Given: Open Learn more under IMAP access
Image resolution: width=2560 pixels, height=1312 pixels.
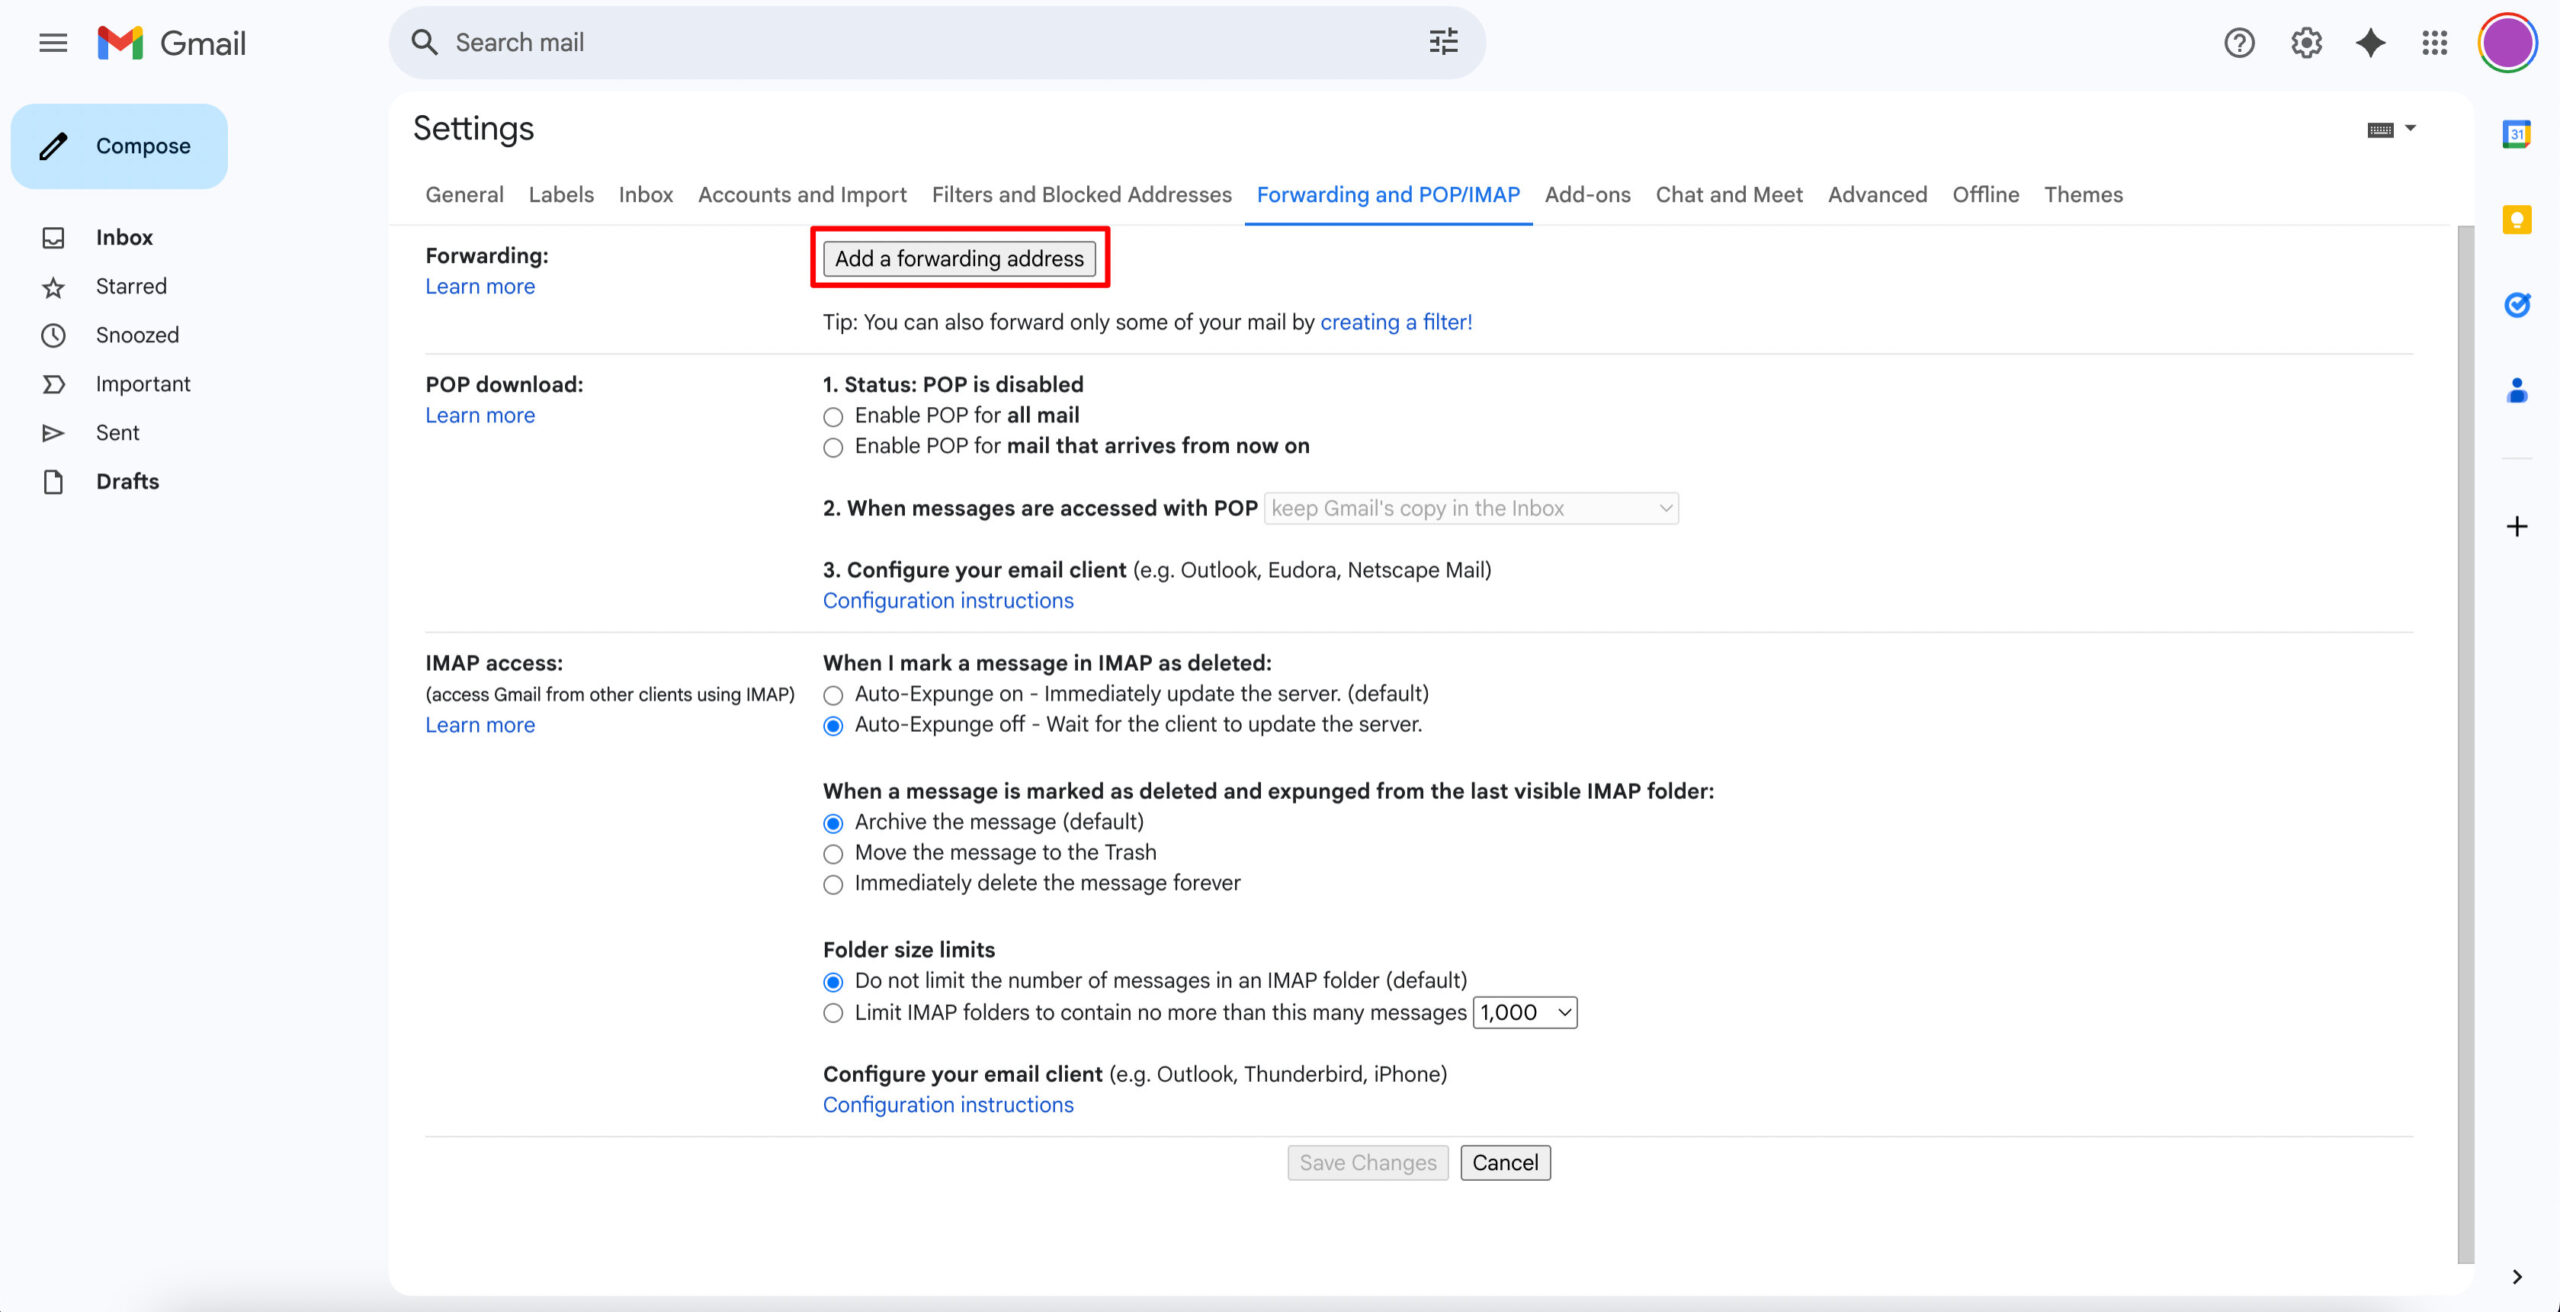Looking at the screenshot, I should point(480,725).
